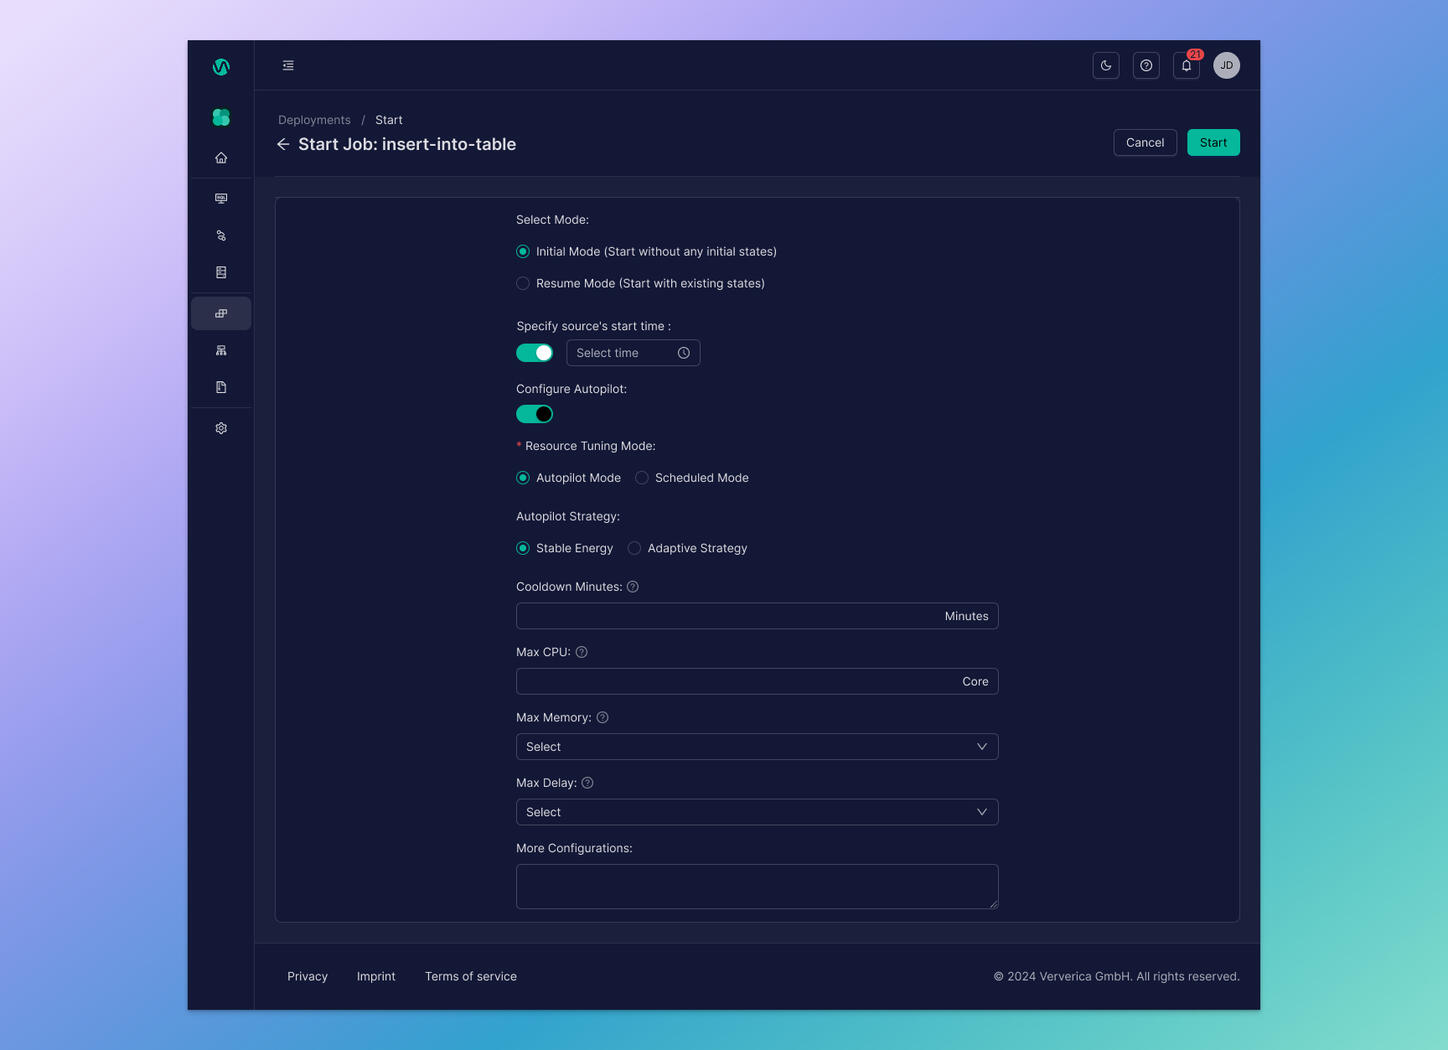1448x1050 pixels.
Task: Select the Adaptive Strategy option
Action: pos(634,548)
